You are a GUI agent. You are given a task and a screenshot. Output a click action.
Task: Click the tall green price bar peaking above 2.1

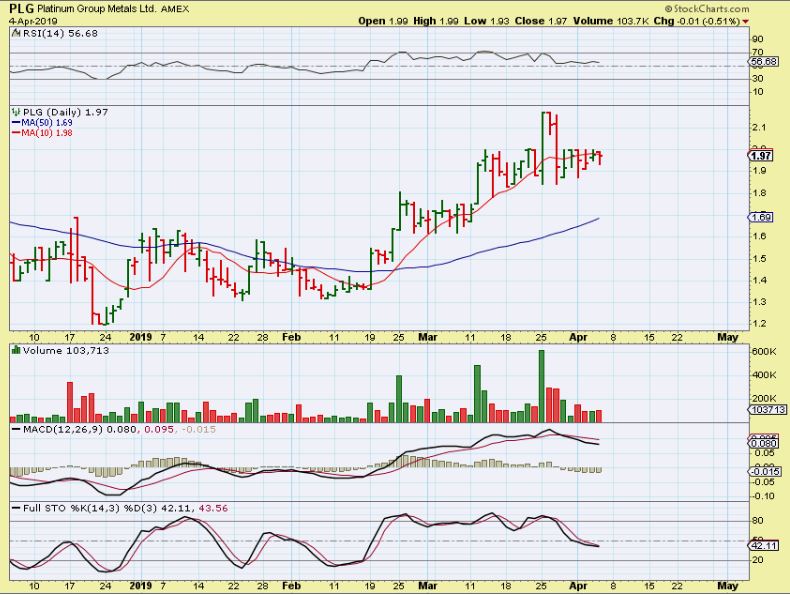(543, 148)
